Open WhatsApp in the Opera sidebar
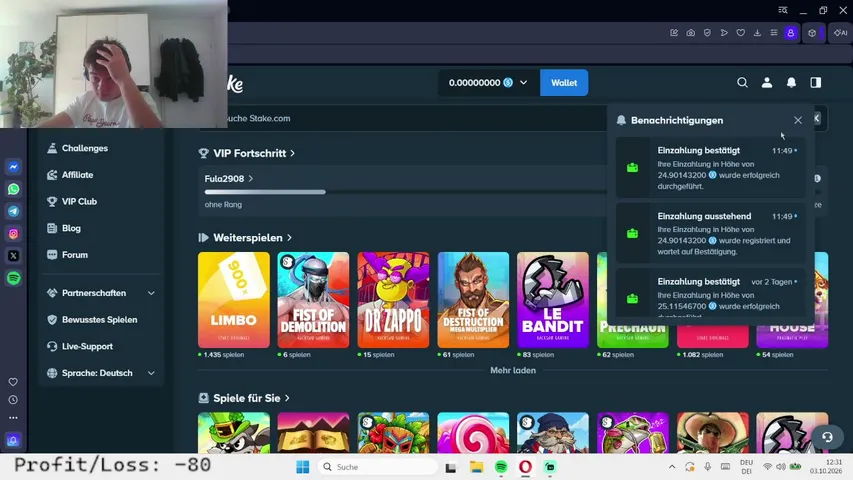Screen dimensions: 853x480 click(x=14, y=189)
